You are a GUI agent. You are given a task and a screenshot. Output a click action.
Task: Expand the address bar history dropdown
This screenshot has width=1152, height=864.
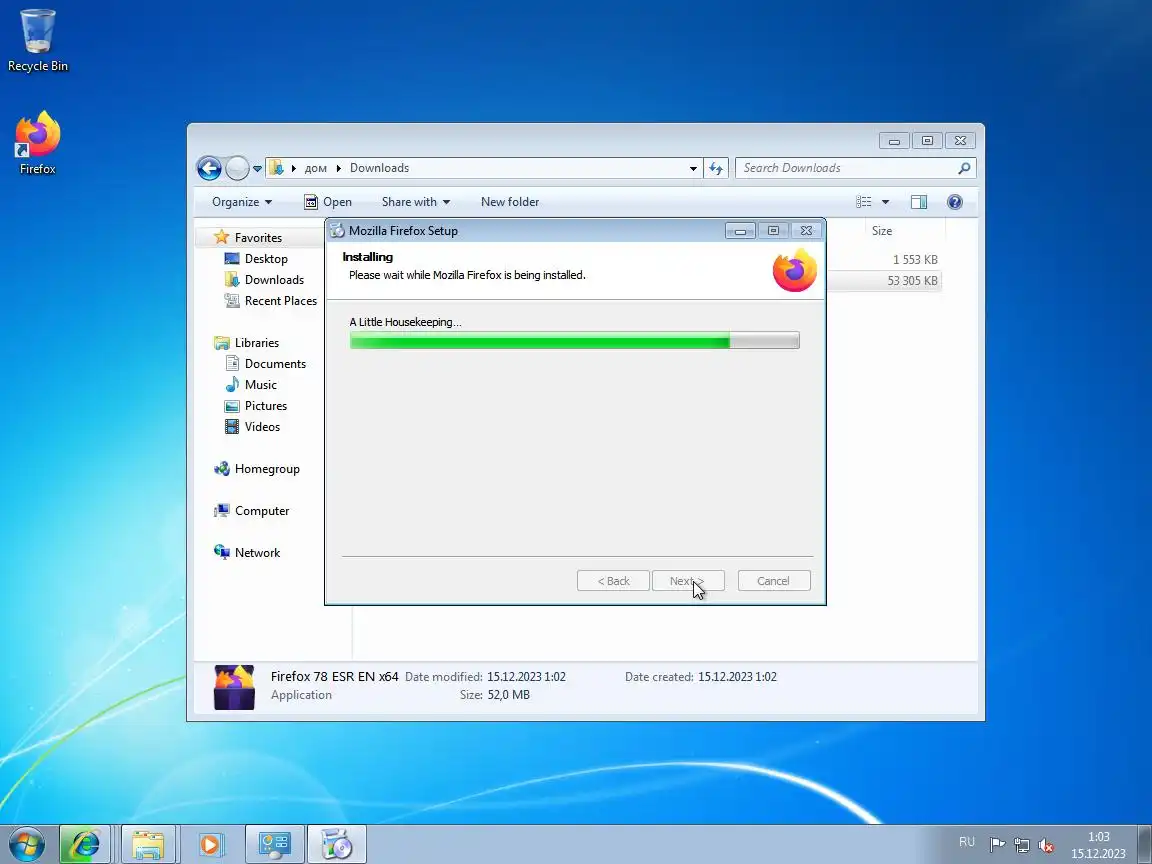click(693, 168)
